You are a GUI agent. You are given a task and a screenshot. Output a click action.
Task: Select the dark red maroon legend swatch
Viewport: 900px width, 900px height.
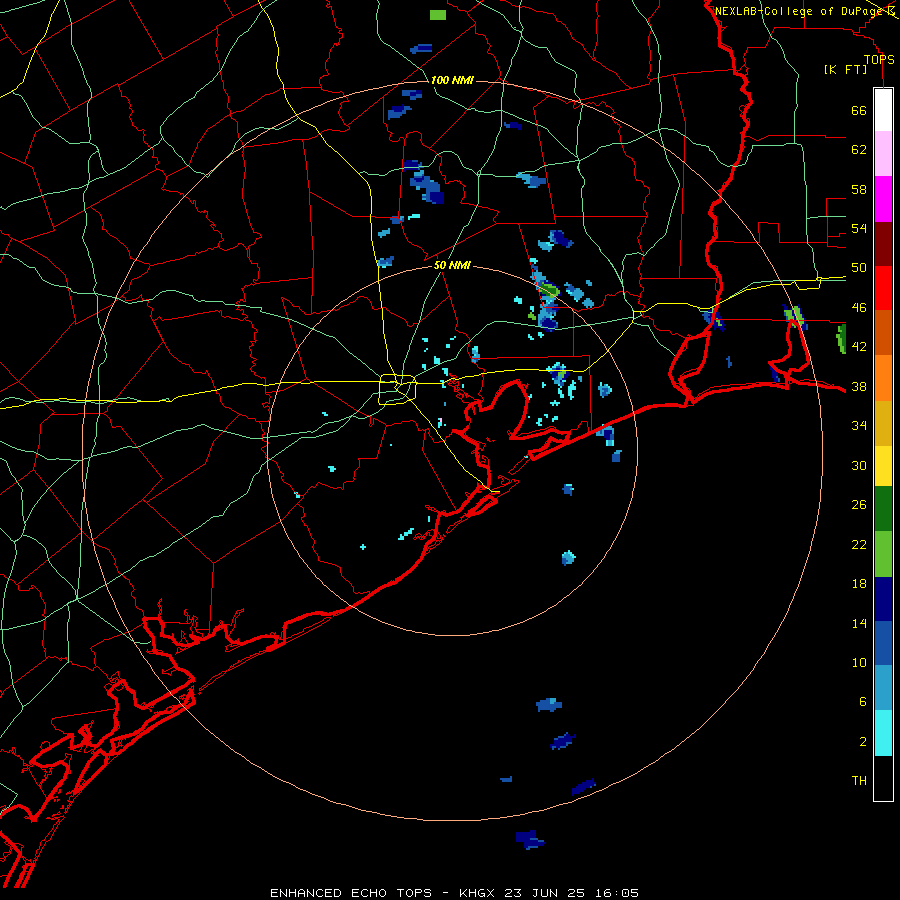(883, 243)
